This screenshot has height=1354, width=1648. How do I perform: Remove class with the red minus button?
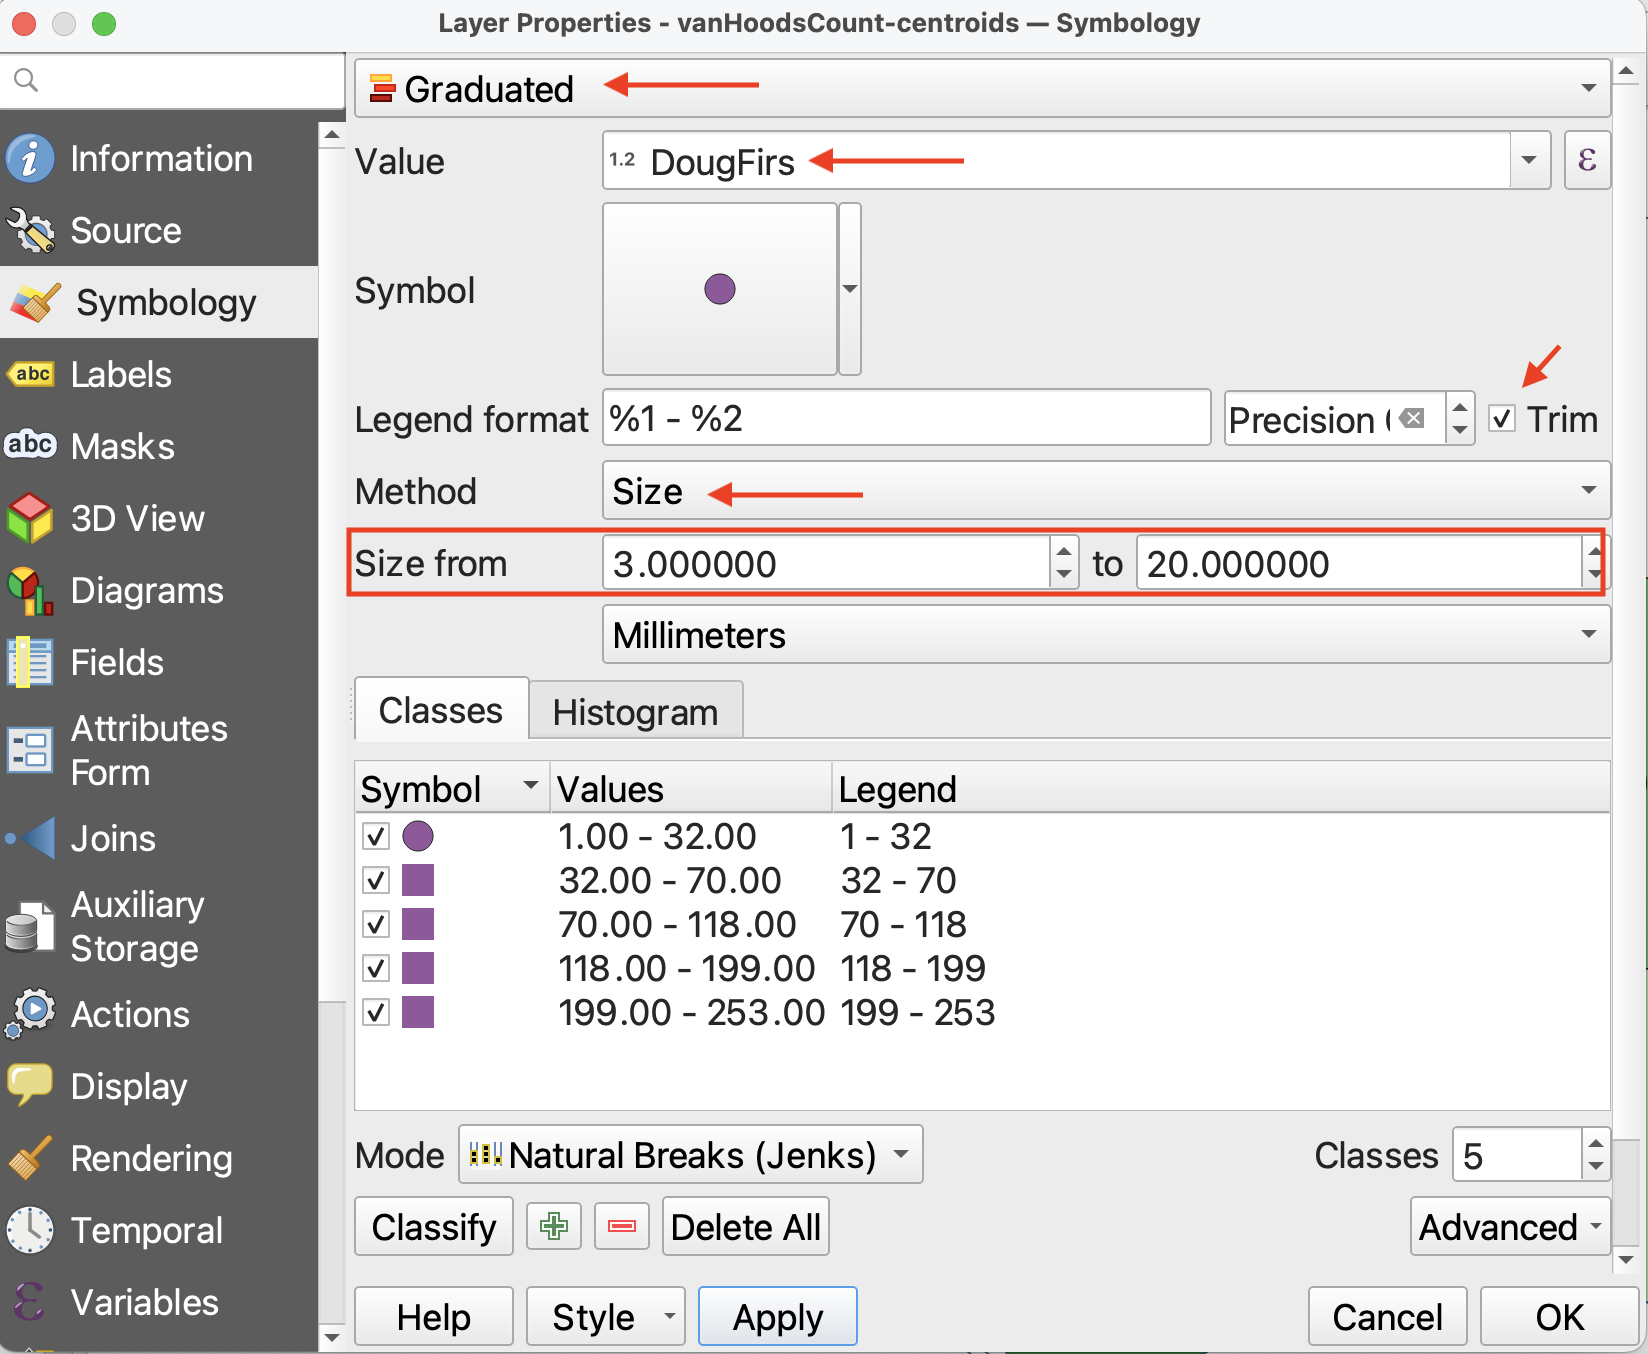coord(622,1226)
